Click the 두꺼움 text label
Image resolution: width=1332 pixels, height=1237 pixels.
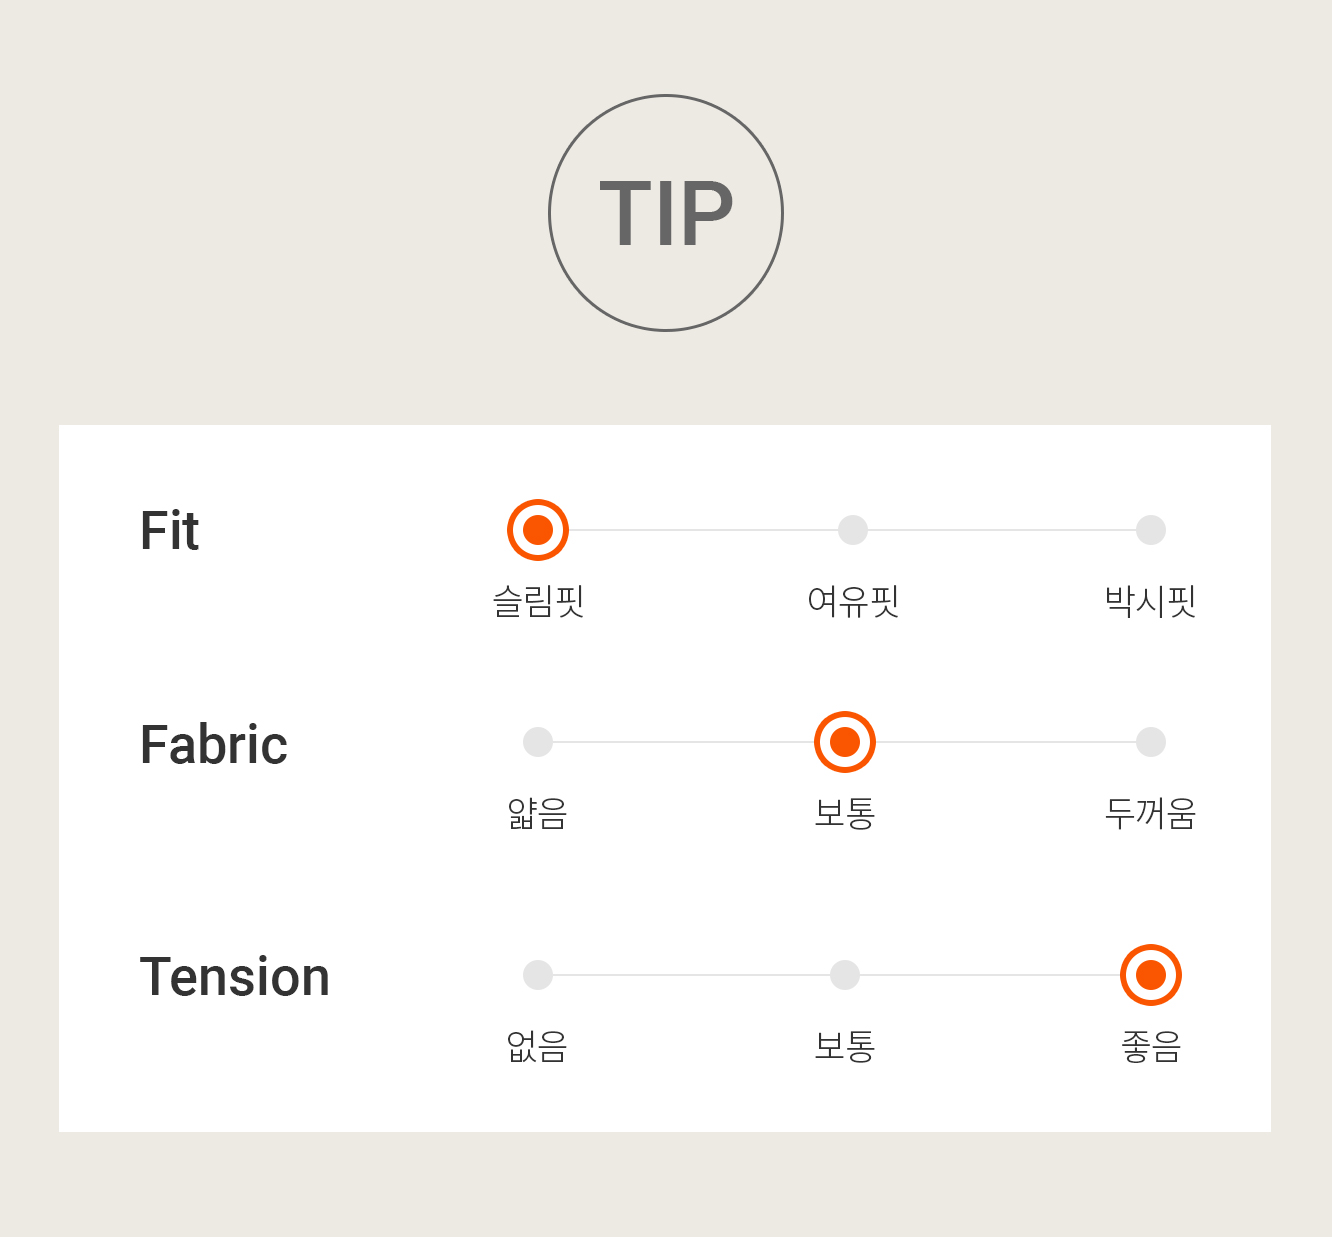click(x=1151, y=813)
